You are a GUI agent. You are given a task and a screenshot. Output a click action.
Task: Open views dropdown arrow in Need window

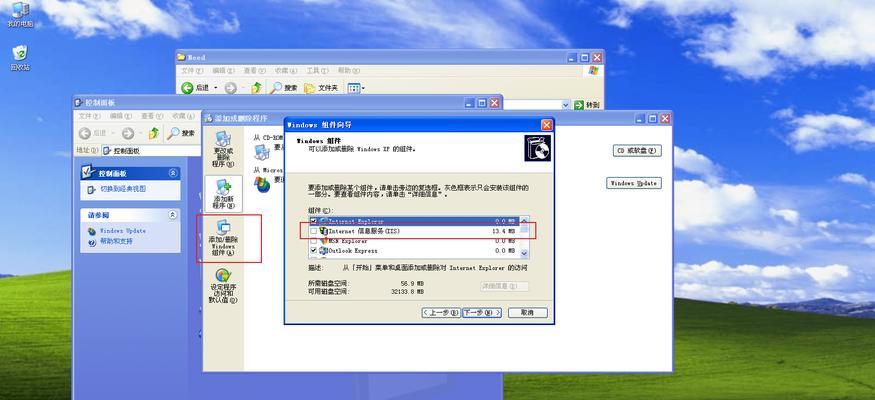(x=363, y=88)
